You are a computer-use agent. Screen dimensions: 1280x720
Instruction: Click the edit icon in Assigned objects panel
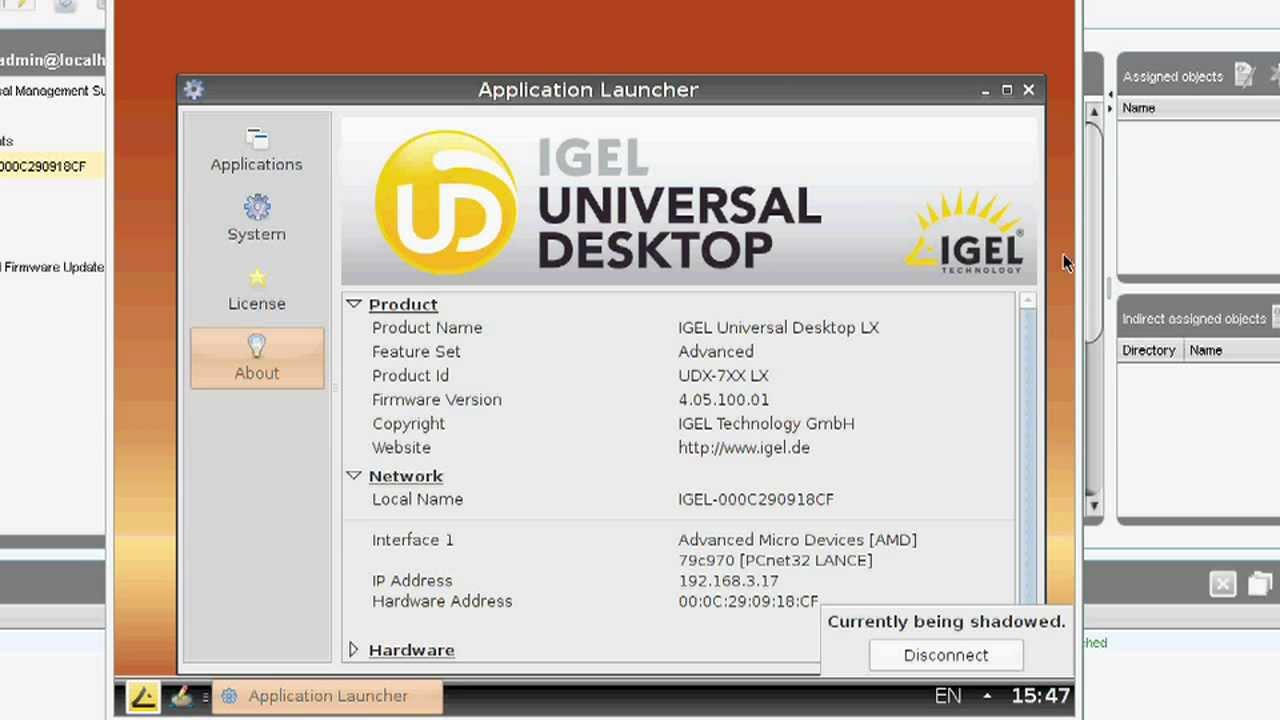pyautogui.click(x=1244, y=75)
